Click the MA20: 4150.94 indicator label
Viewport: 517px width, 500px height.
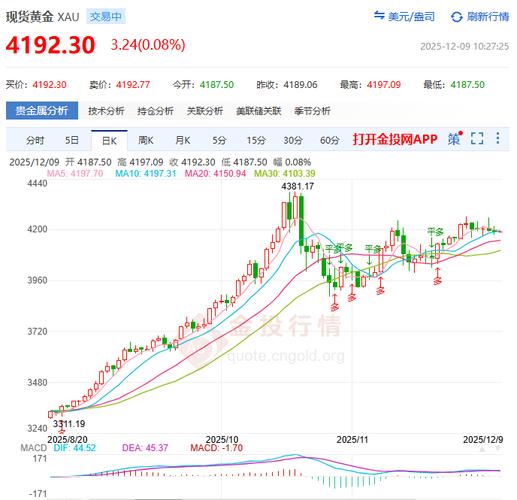pyautogui.click(x=215, y=173)
